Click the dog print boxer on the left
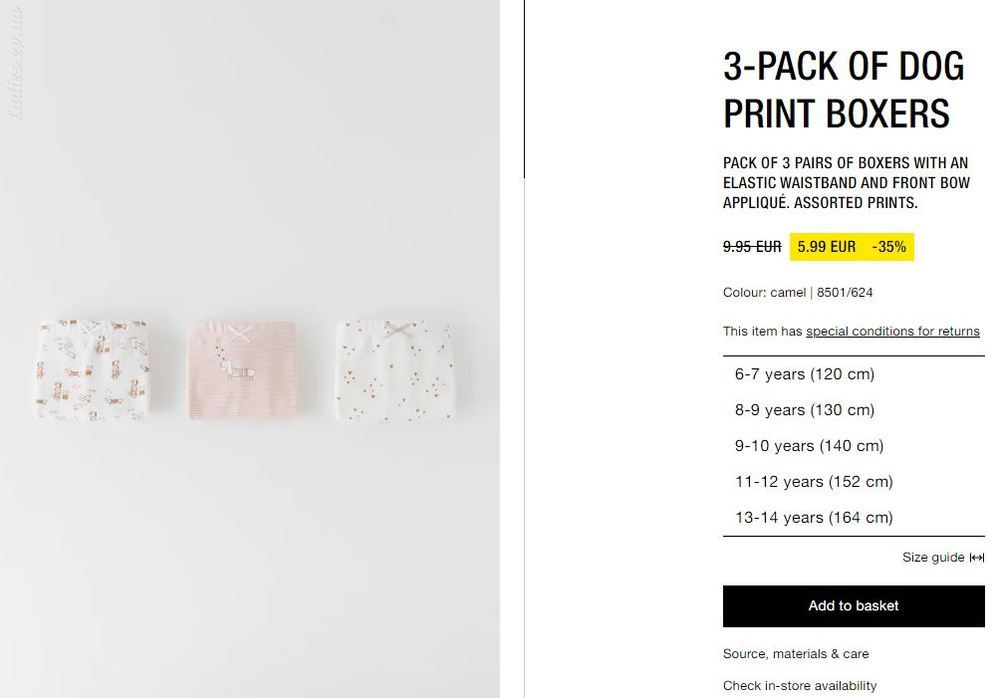 tap(93, 370)
